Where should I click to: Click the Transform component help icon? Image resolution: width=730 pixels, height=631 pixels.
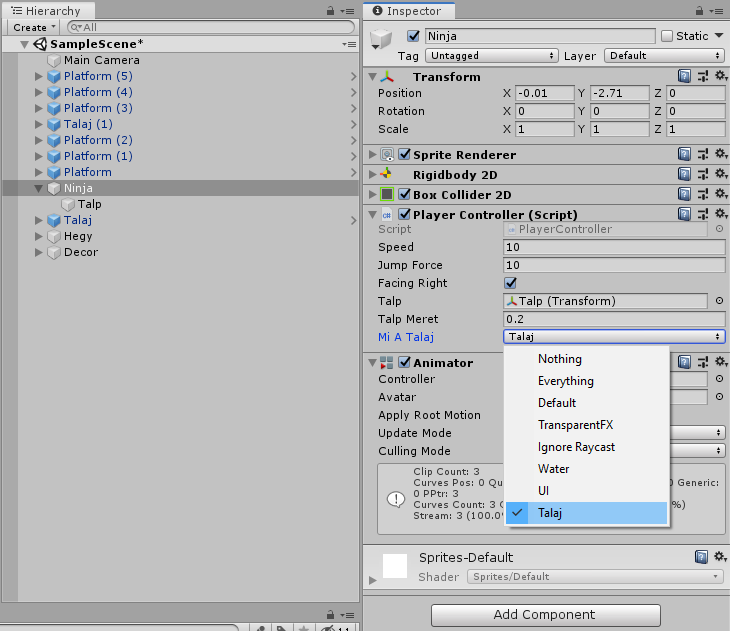point(684,76)
